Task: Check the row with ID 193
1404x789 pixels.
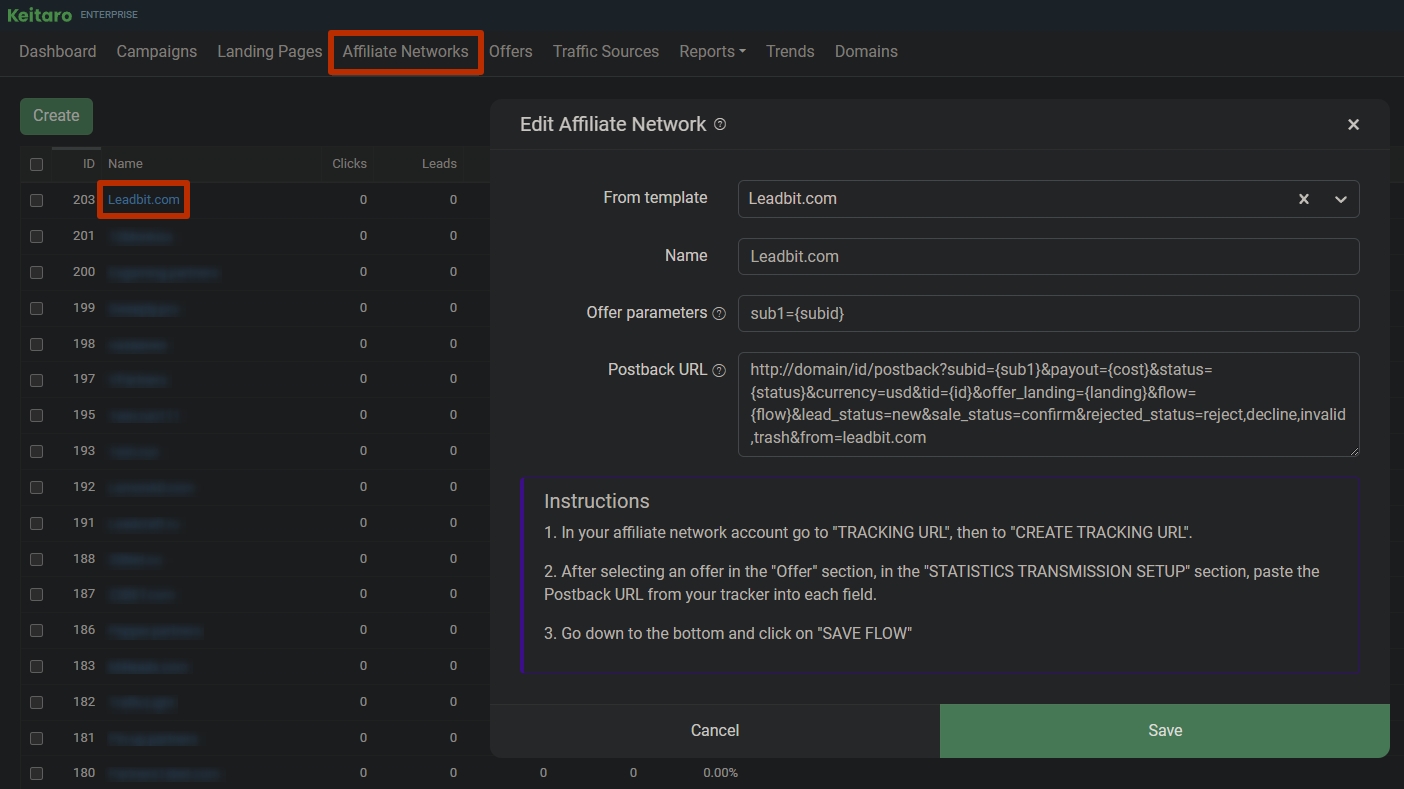Action: [x=37, y=451]
